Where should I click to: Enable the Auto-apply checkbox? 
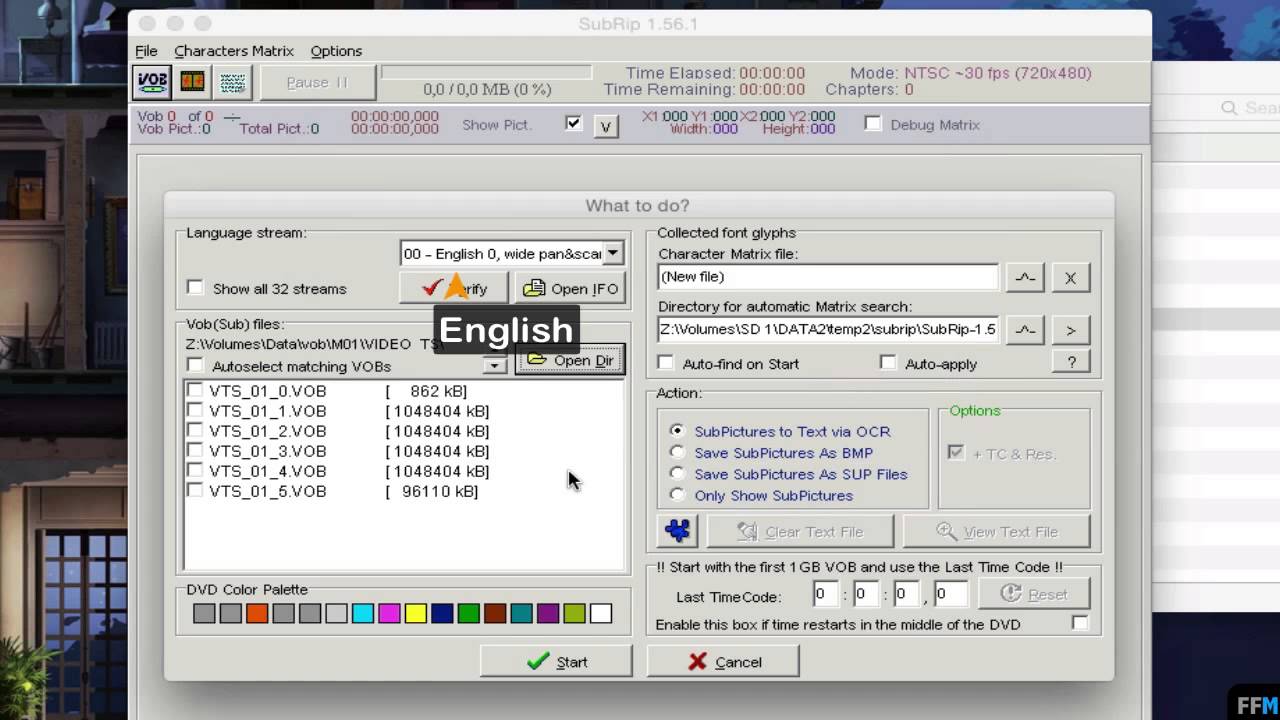click(x=888, y=363)
